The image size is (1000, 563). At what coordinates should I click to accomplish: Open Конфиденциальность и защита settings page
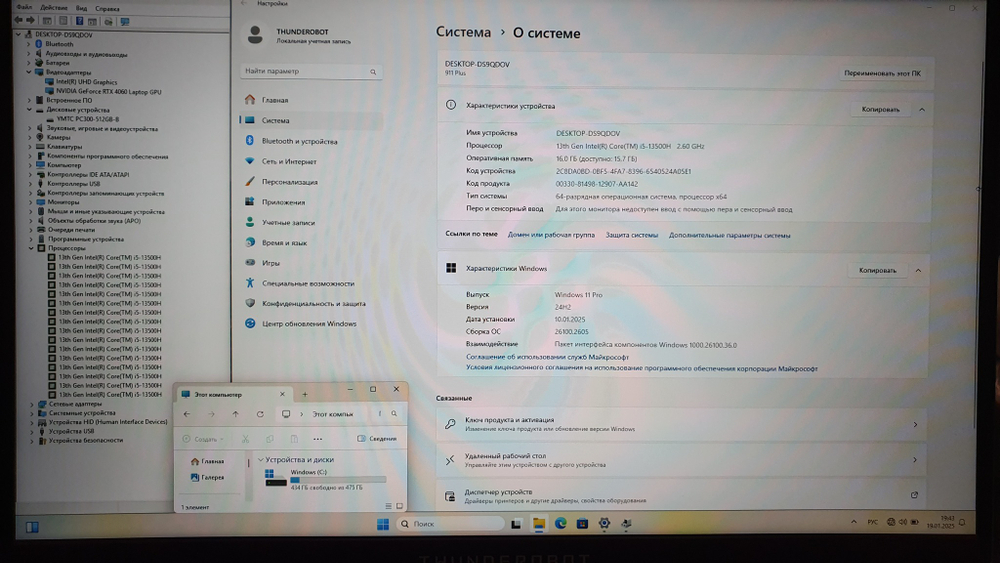pos(314,303)
